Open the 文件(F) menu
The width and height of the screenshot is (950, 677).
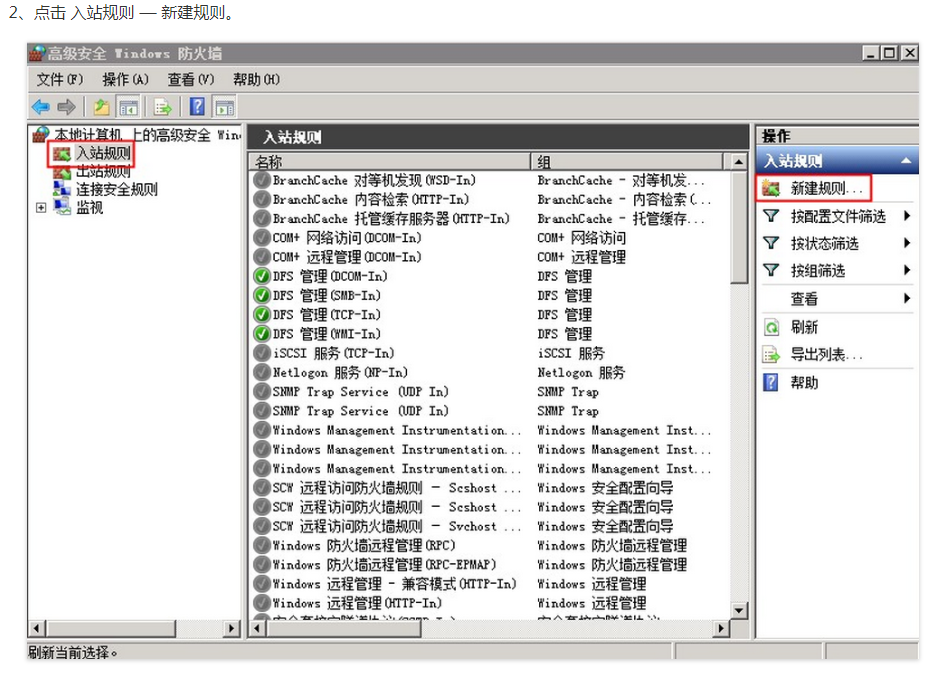pos(59,79)
